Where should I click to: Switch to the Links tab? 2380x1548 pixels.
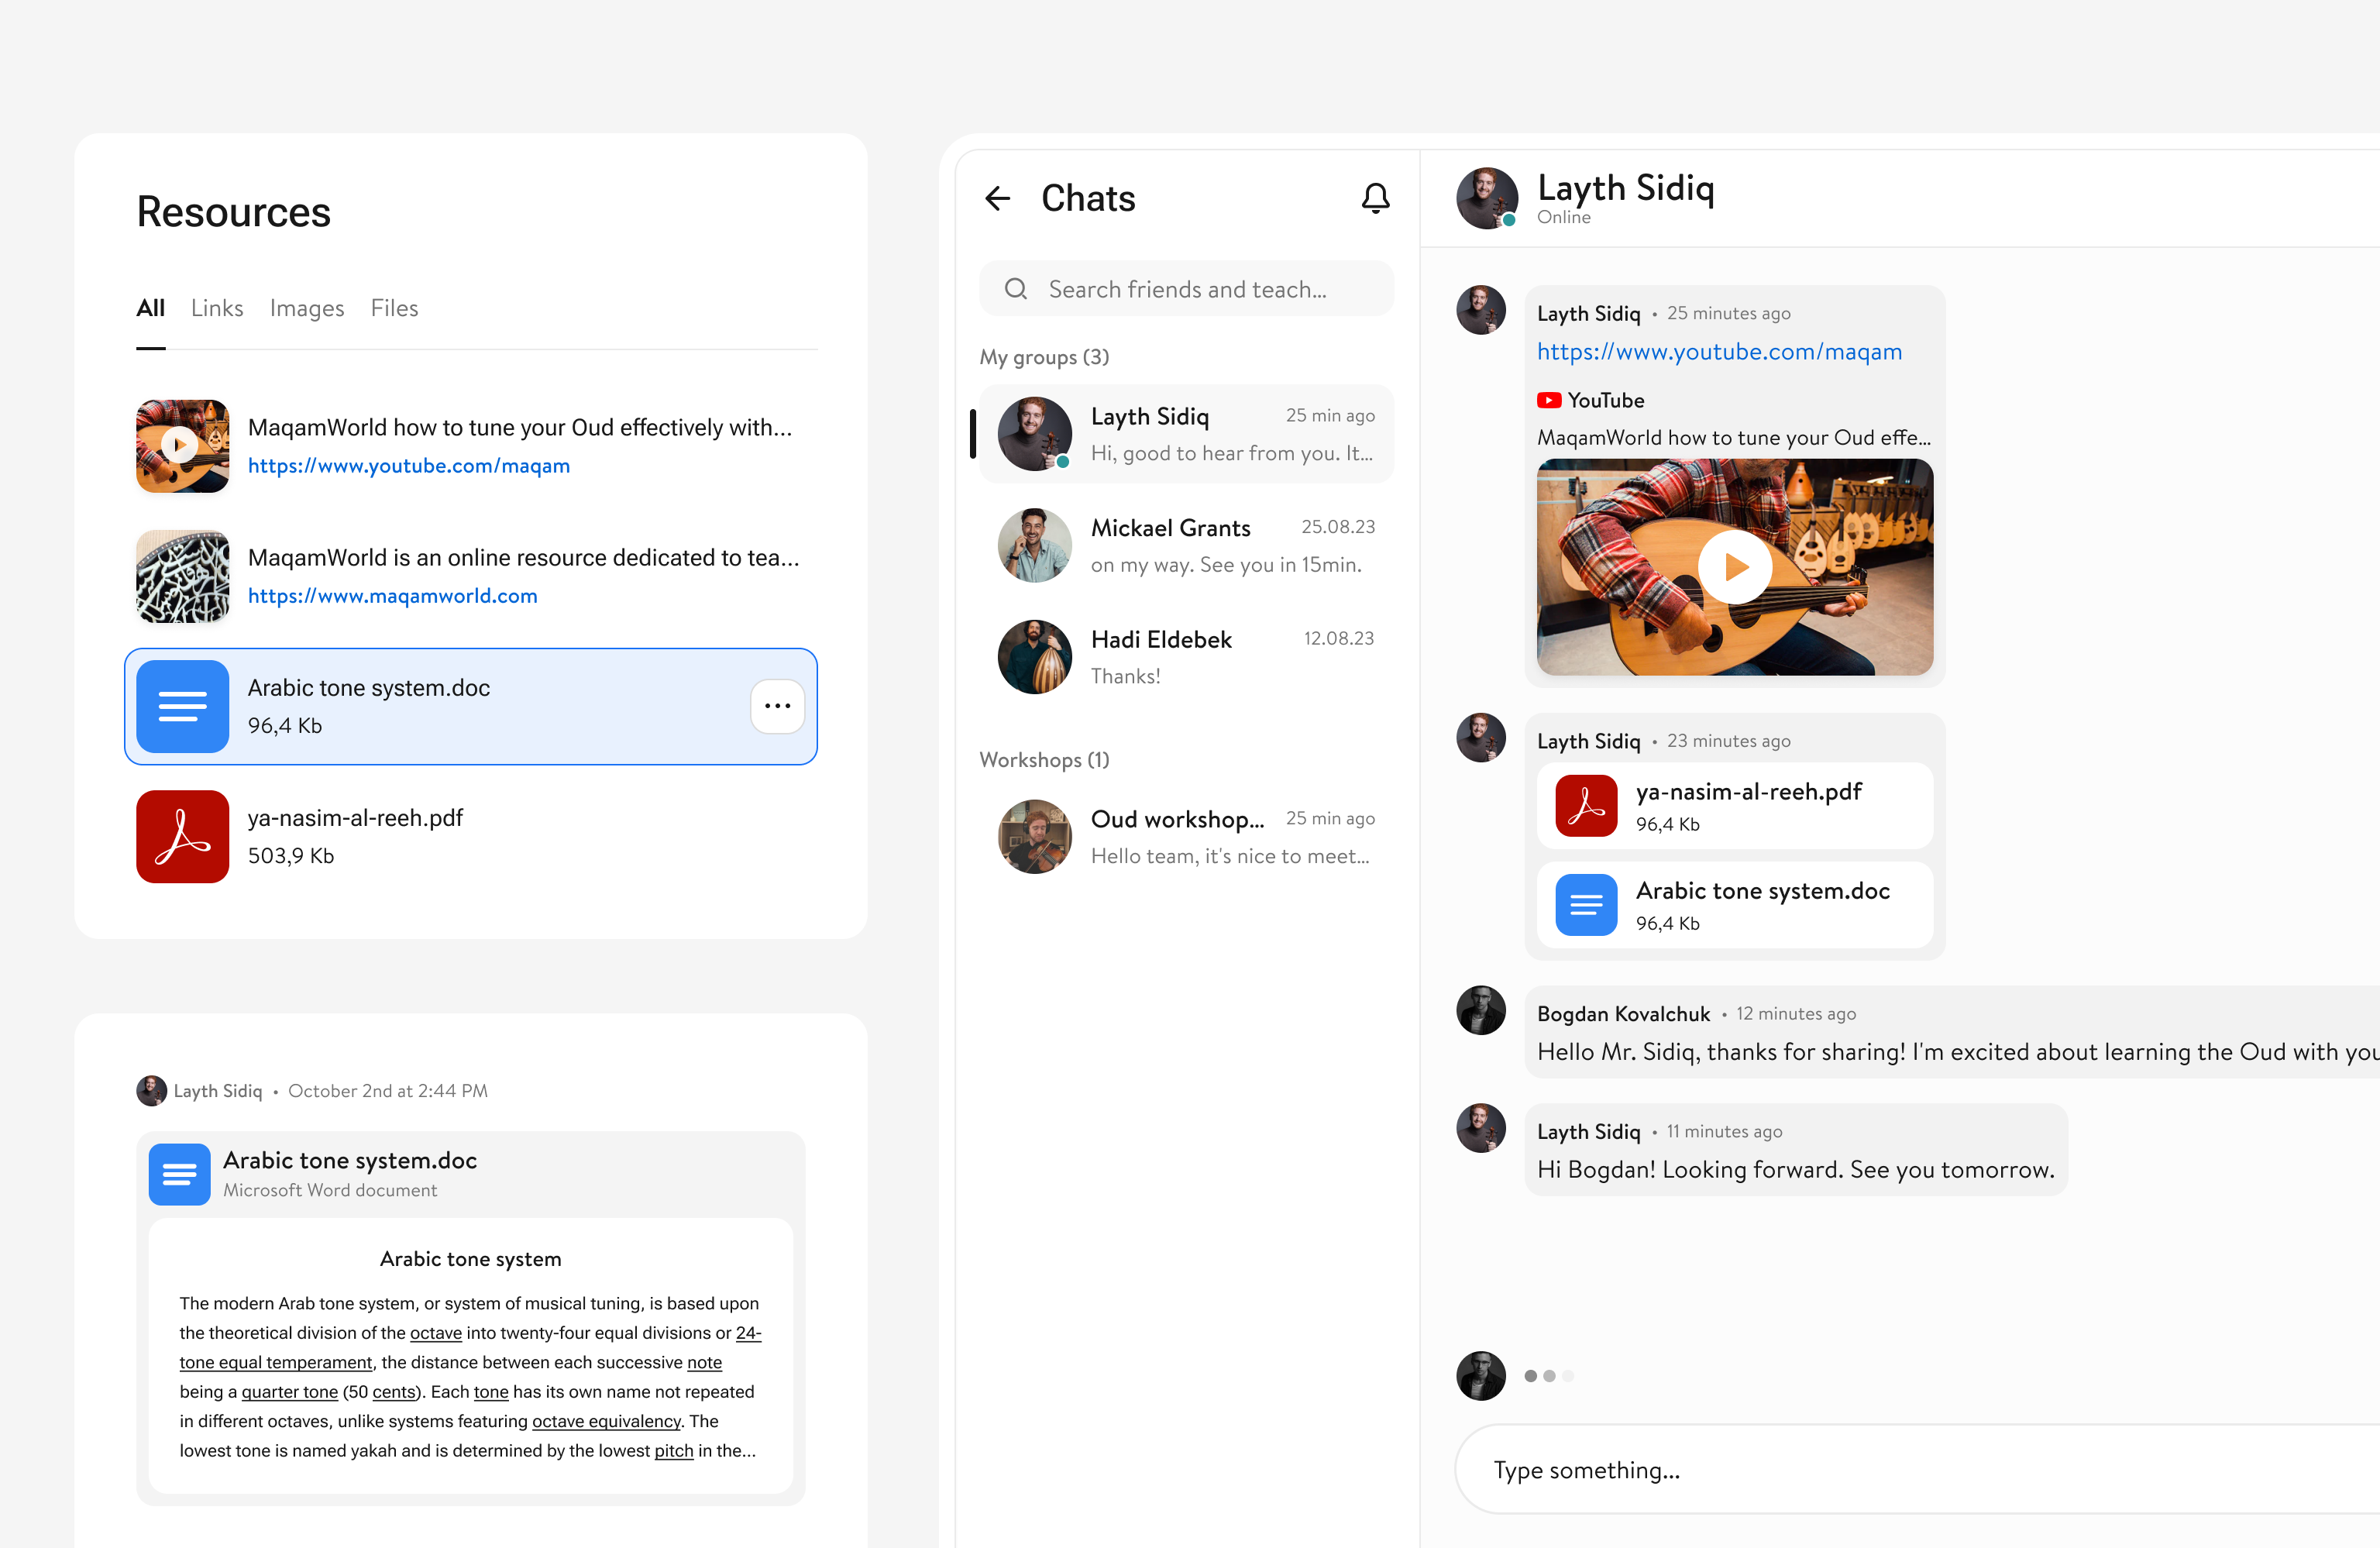[x=217, y=308]
